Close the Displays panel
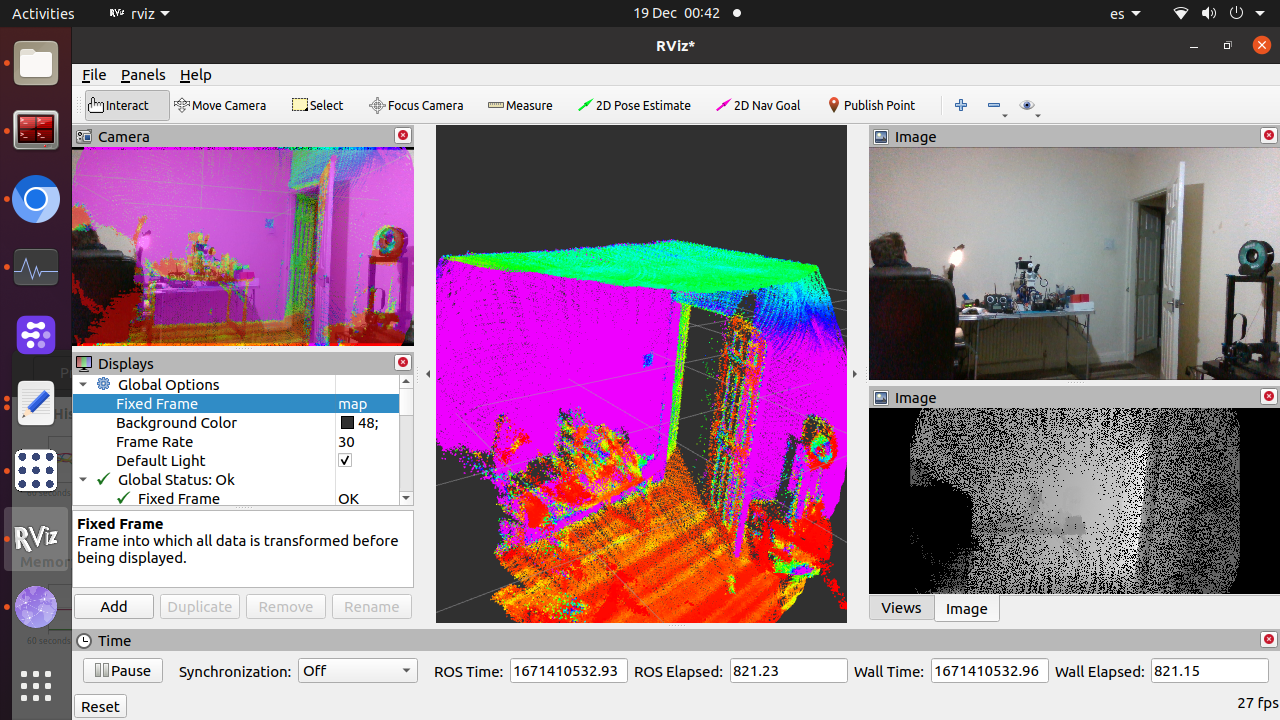1280x720 pixels. coord(403,363)
